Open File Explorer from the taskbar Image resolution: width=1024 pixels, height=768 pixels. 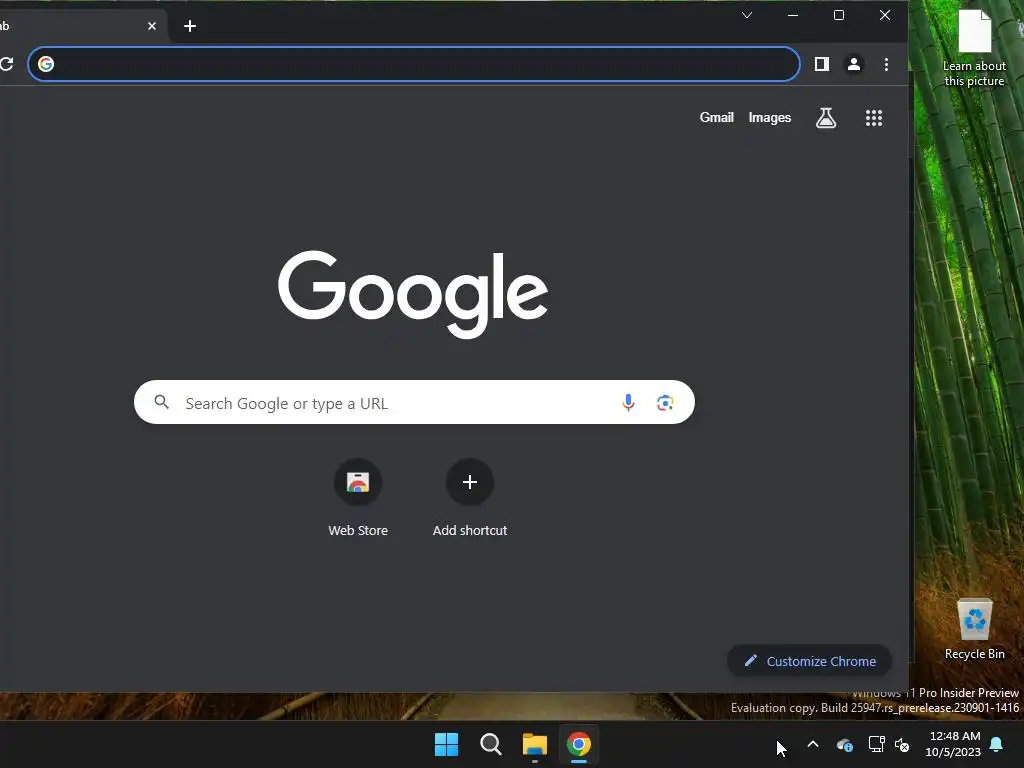click(x=534, y=744)
